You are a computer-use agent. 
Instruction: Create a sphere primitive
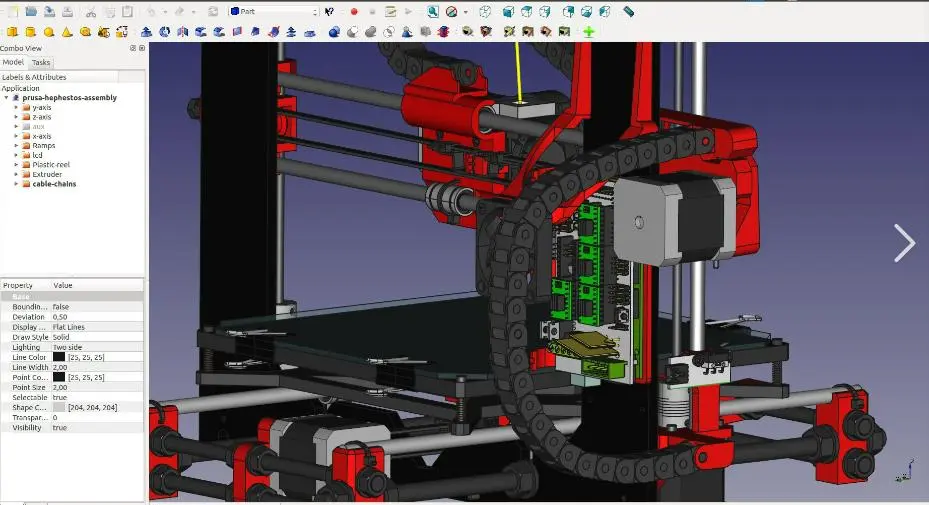point(49,32)
